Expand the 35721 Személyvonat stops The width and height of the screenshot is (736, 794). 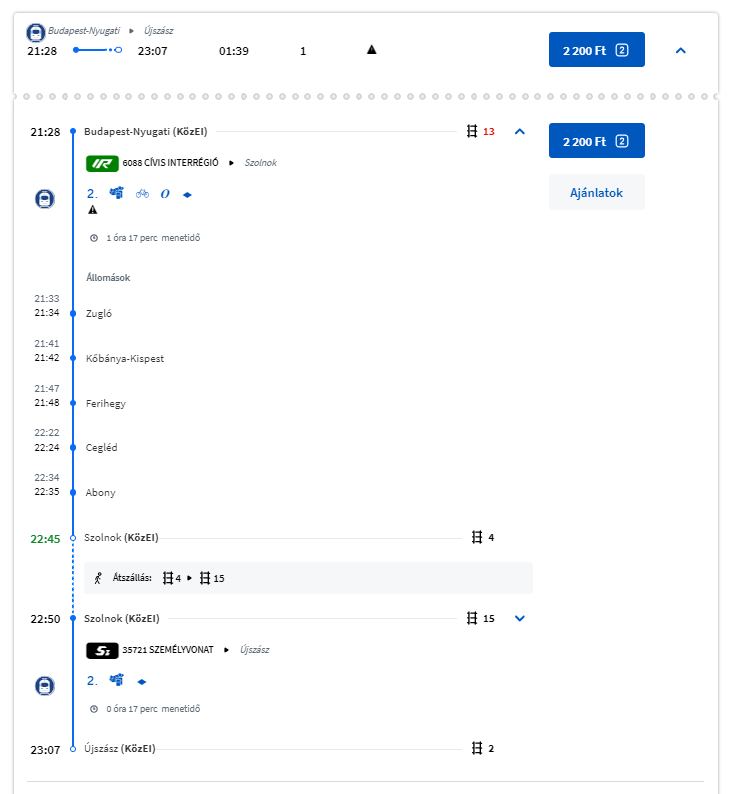(x=520, y=618)
